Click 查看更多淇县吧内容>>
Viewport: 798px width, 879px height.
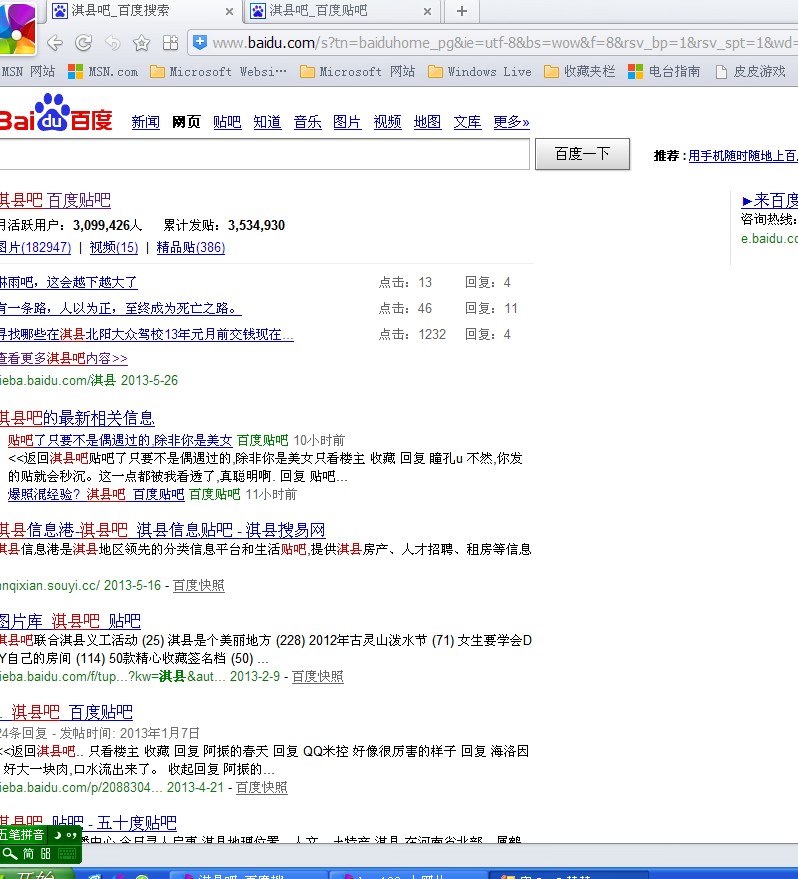point(63,358)
